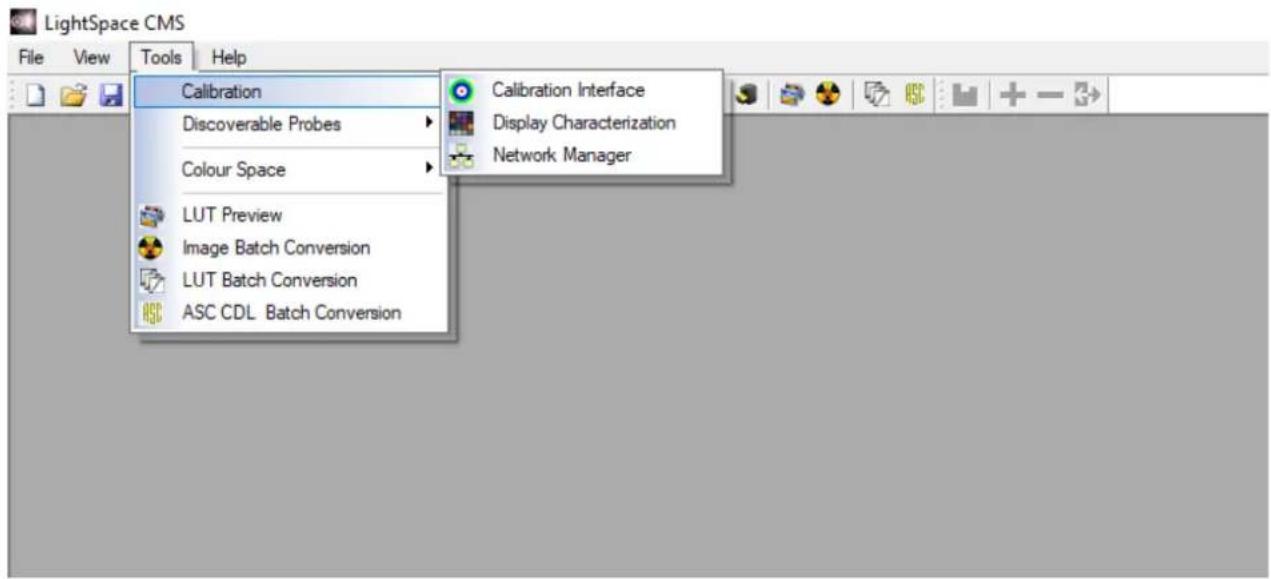Click the LUT Preview menu icon
Image resolution: width=1271 pixels, height=579 pixels.
tap(151, 215)
